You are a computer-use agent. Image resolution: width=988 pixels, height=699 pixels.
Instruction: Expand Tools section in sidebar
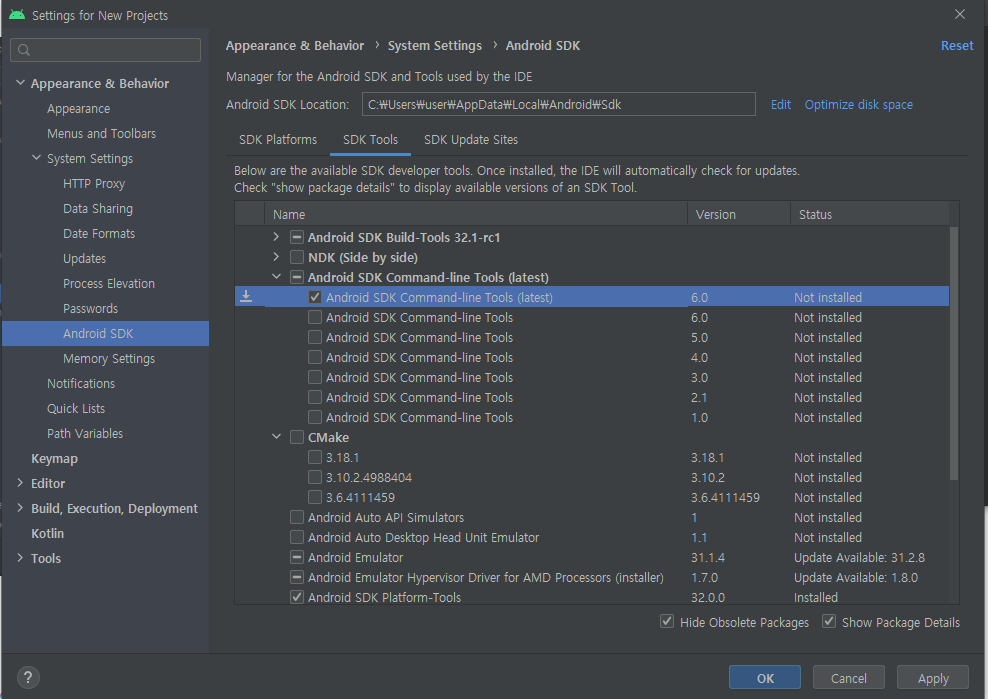20,558
